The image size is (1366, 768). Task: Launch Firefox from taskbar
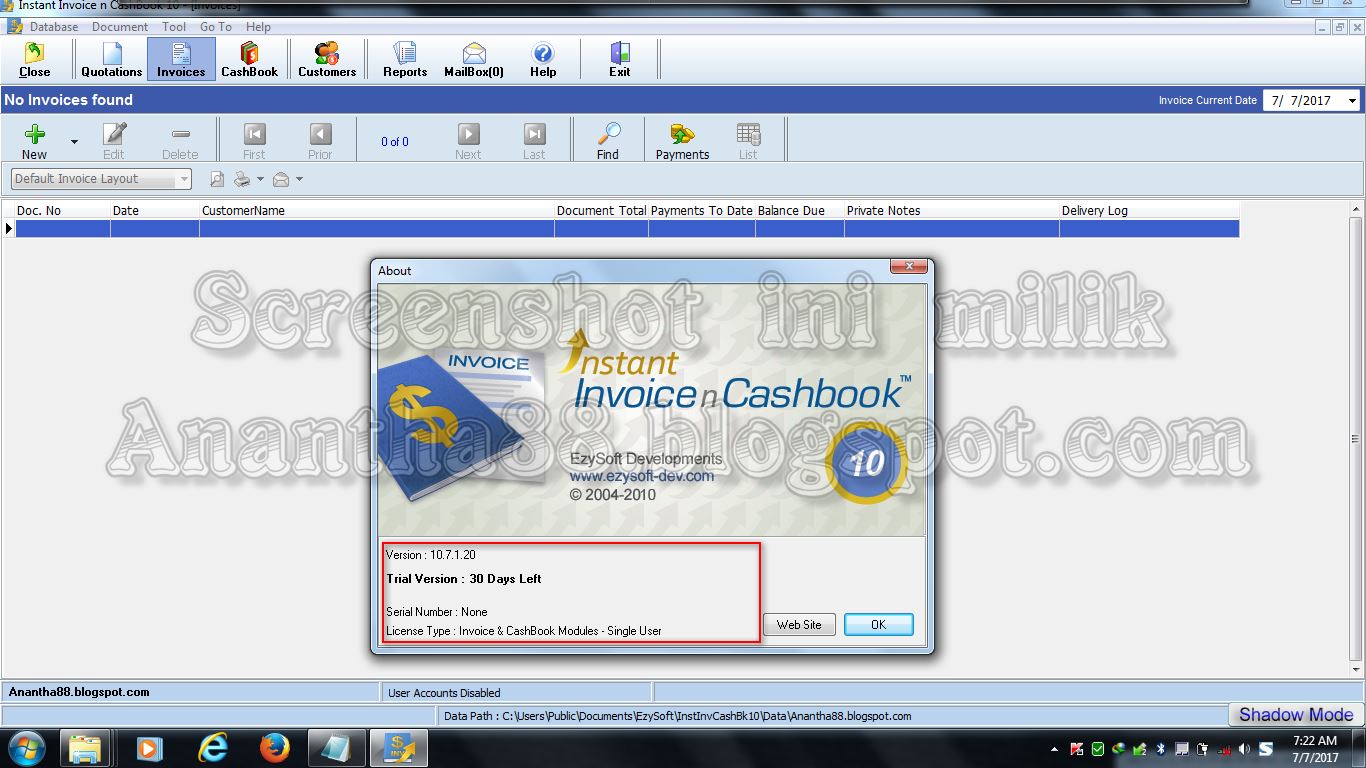274,748
